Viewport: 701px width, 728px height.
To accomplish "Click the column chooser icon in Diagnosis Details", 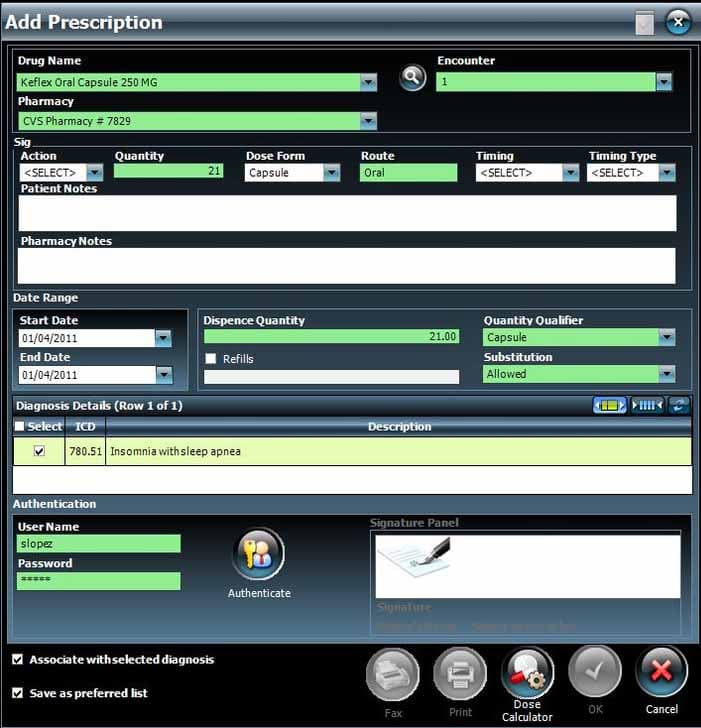I will [647, 406].
